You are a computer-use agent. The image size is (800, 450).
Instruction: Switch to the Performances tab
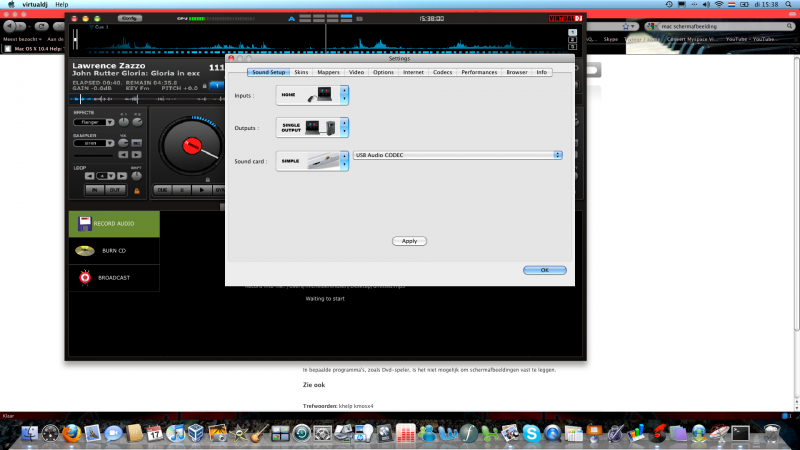(x=479, y=72)
